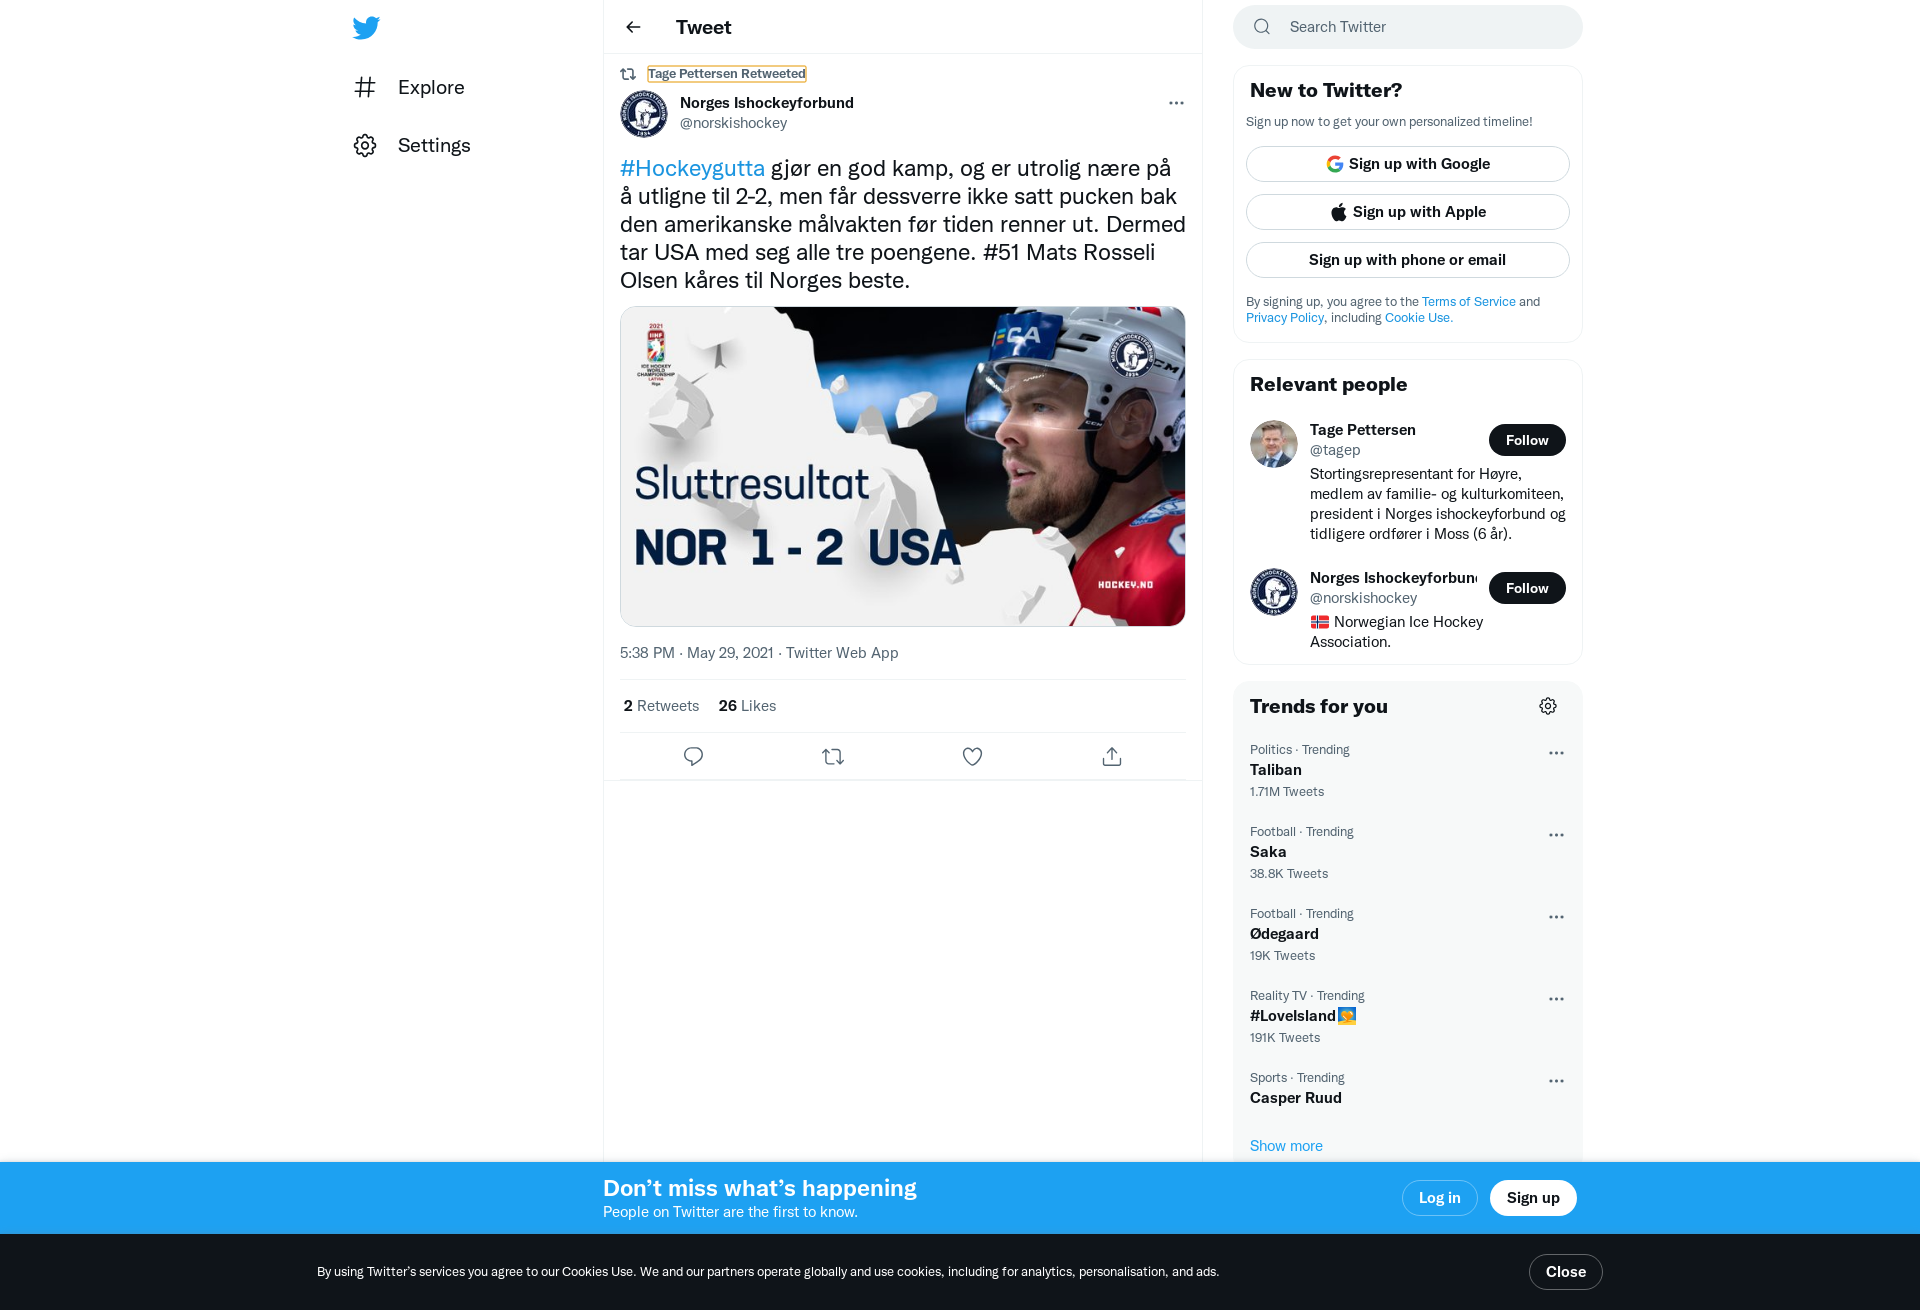The height and width of the screenshot is (1310, 1920).
Task: Open the share icon under the tweet
Action: [1112, 756]
